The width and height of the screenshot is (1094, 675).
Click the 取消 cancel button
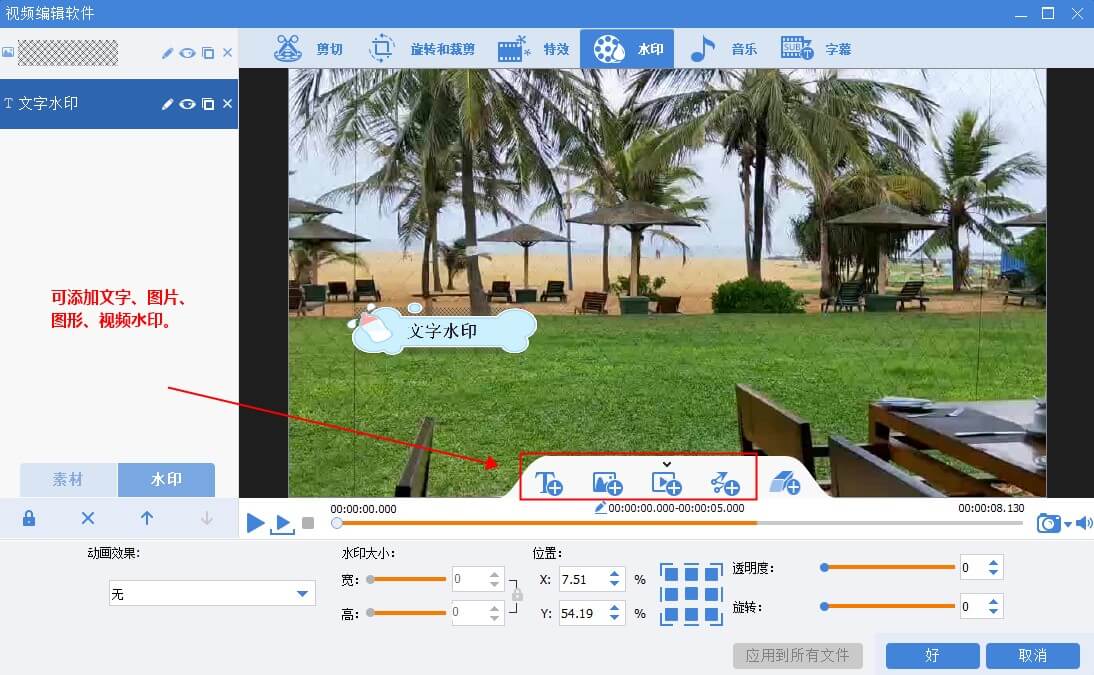[1033, 655]
